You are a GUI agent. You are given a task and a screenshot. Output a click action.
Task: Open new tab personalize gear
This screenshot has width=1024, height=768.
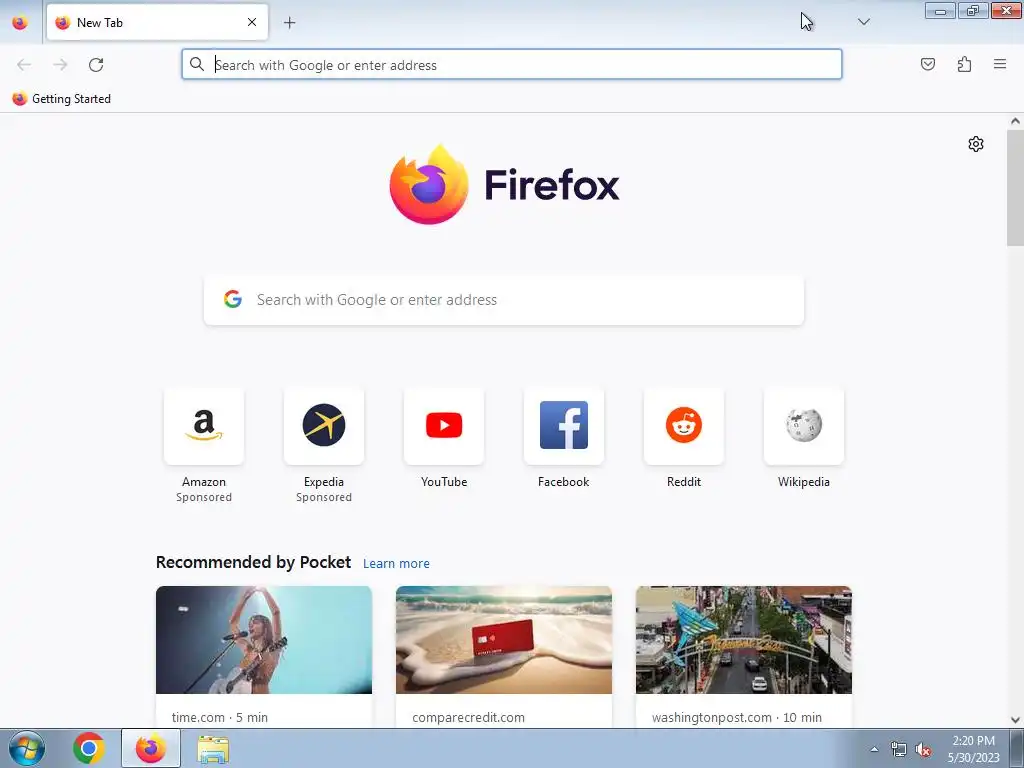point(976,144)
